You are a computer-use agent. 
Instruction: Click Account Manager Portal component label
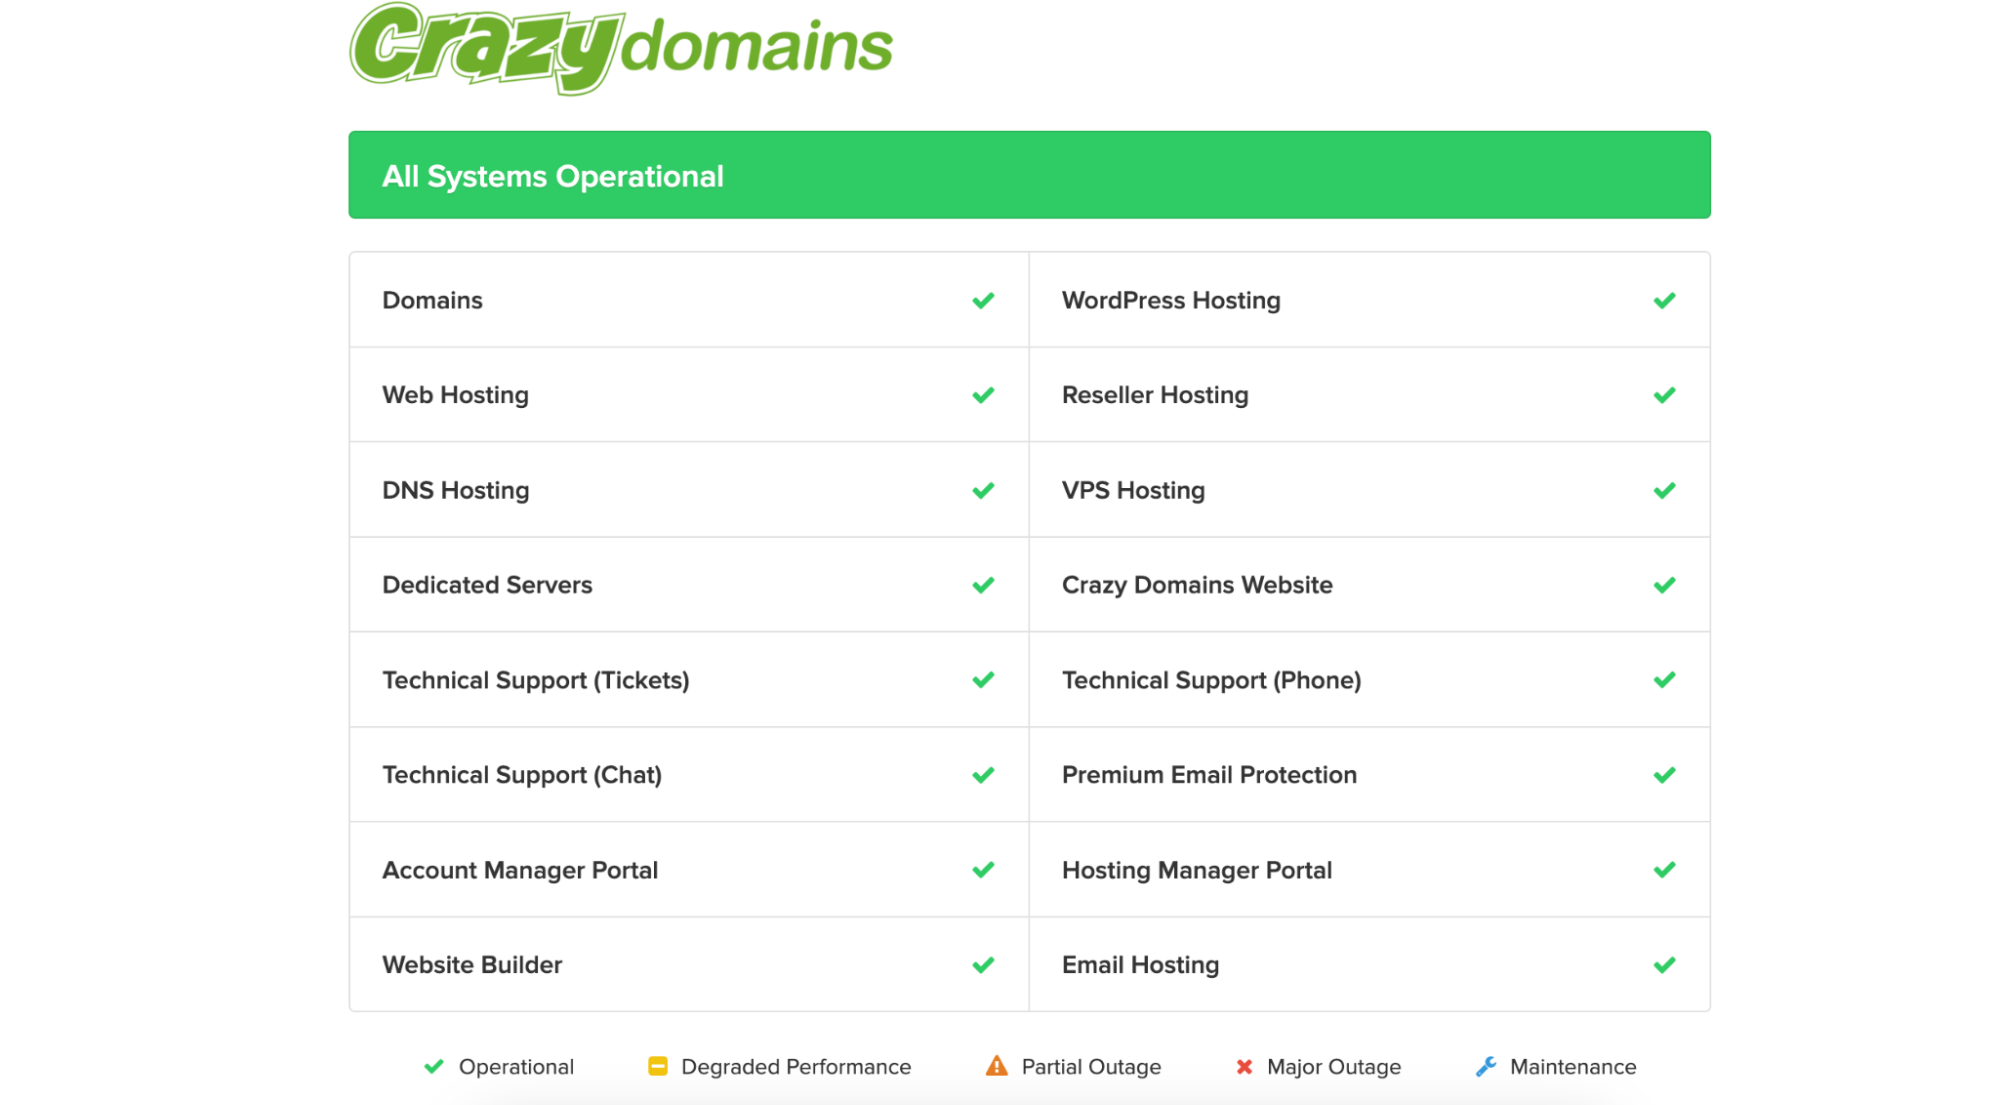point(519,870)
